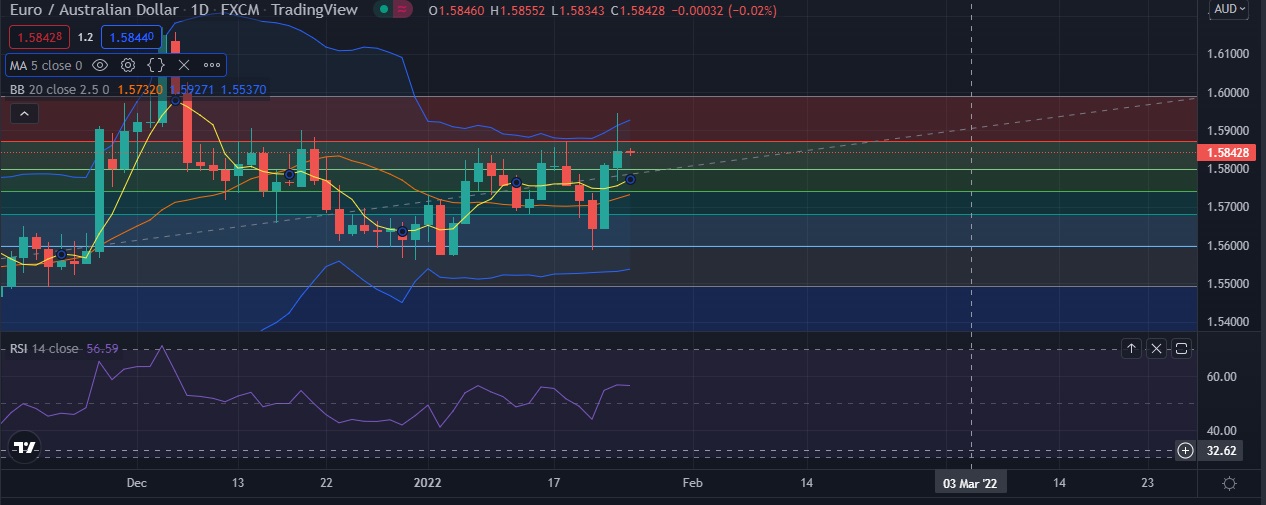Select the BB 20 close 2.5 0 legend
Screen dimensions: 1266x505
click(62, 89)
